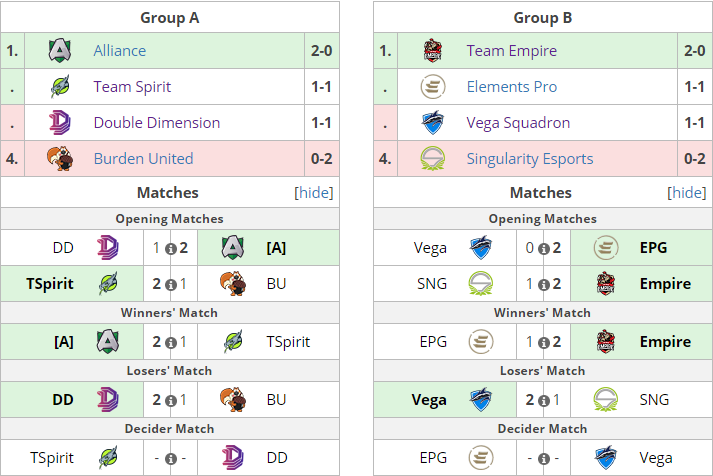This screenshot has height=476, width=713.
Task: Open the Alliance team link
Action: pos(120,50)
